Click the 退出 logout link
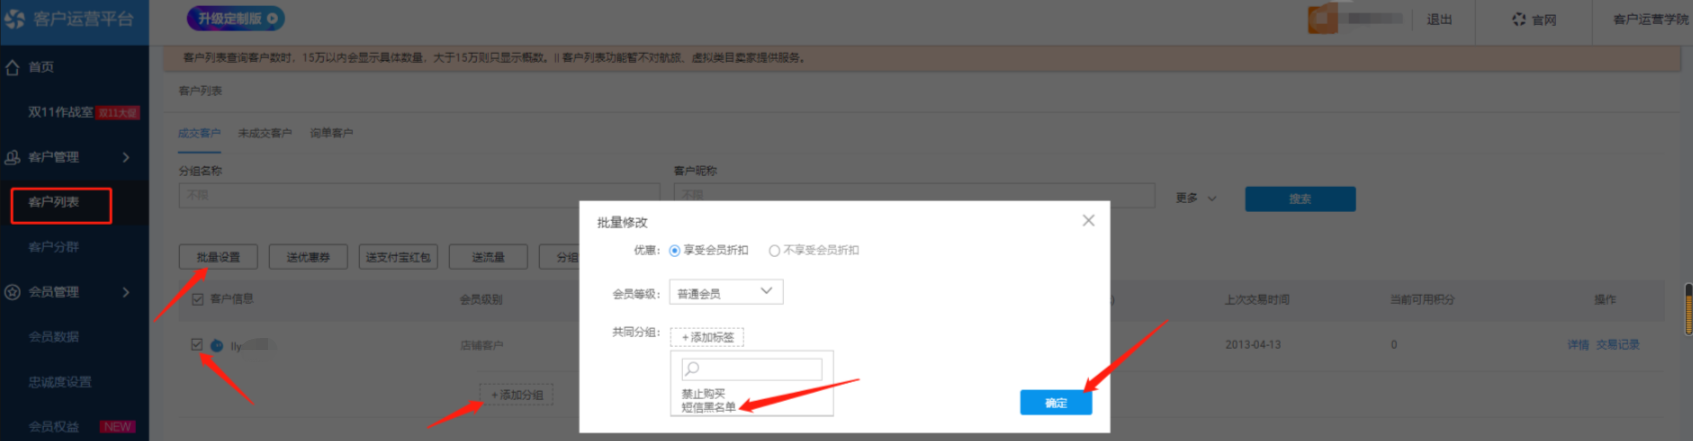The height and width of the screenshot is (441, 1693). [x=1439, y=19]
